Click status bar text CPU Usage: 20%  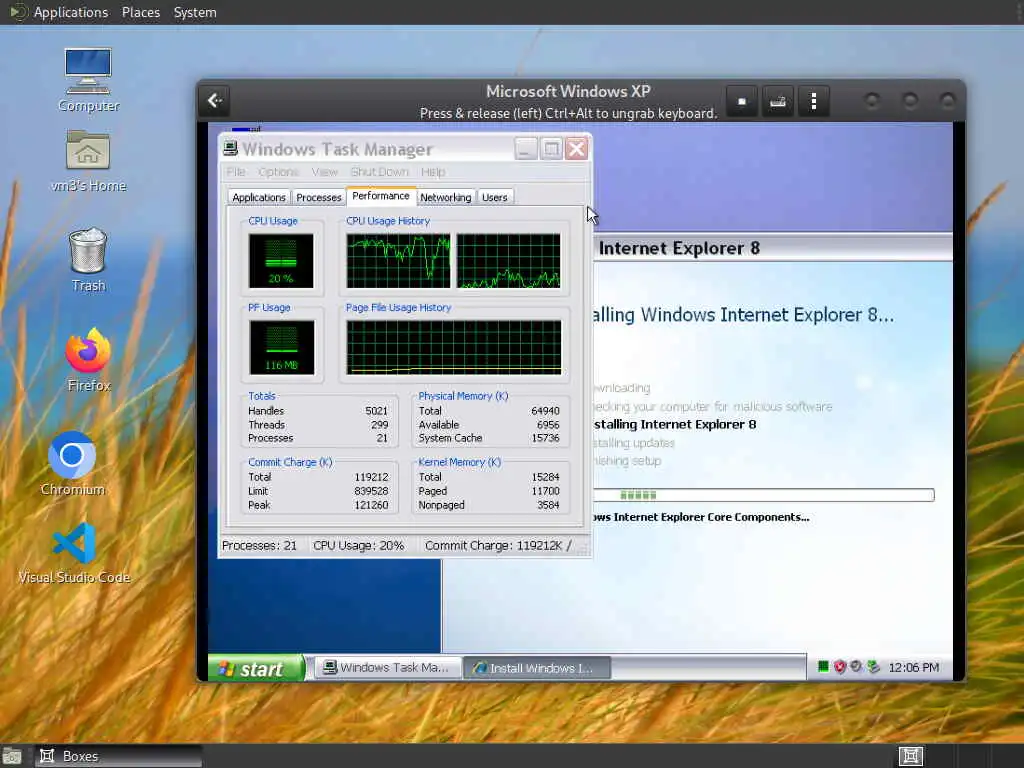tap(359, 545)
